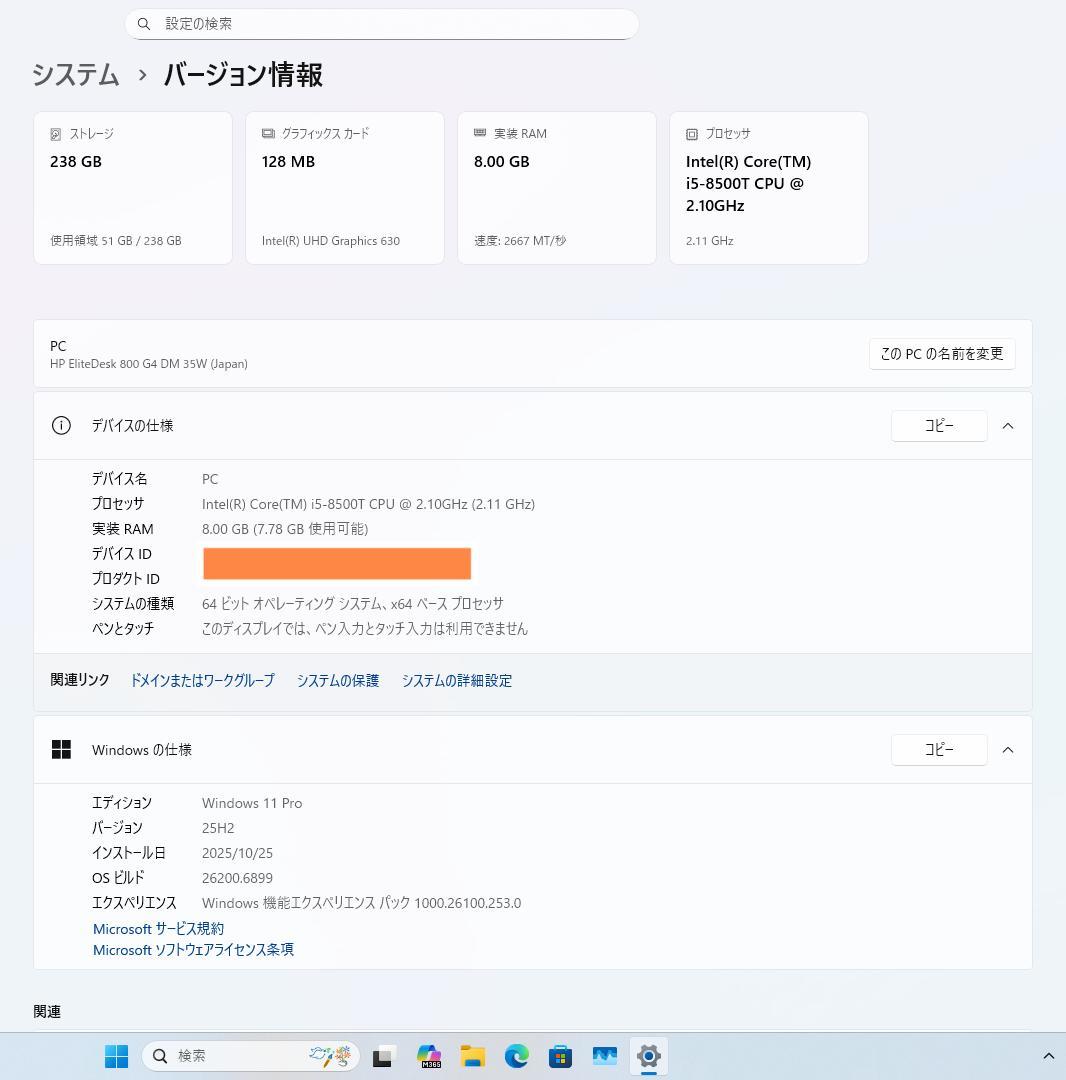Image resolution: width=1066 pixels, height=1080 pixels.
Task: Click the graphics card icon above 128 MB
Action: pos(268,133)
